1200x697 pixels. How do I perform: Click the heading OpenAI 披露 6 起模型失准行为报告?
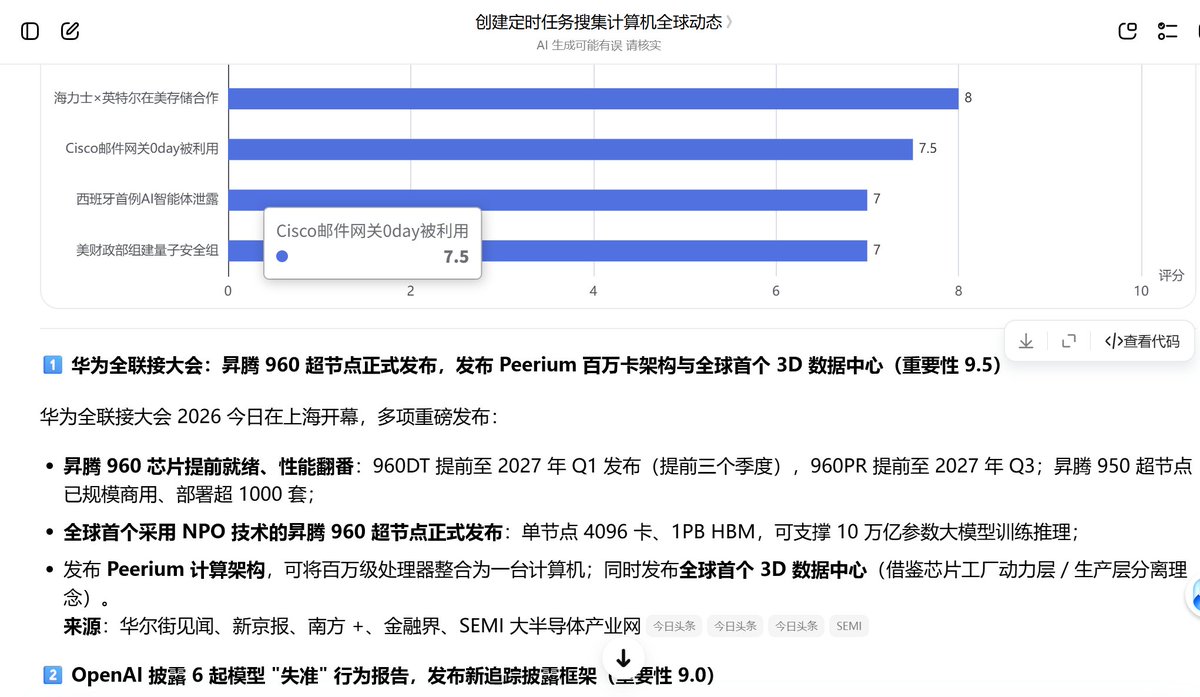click(393, 676)
